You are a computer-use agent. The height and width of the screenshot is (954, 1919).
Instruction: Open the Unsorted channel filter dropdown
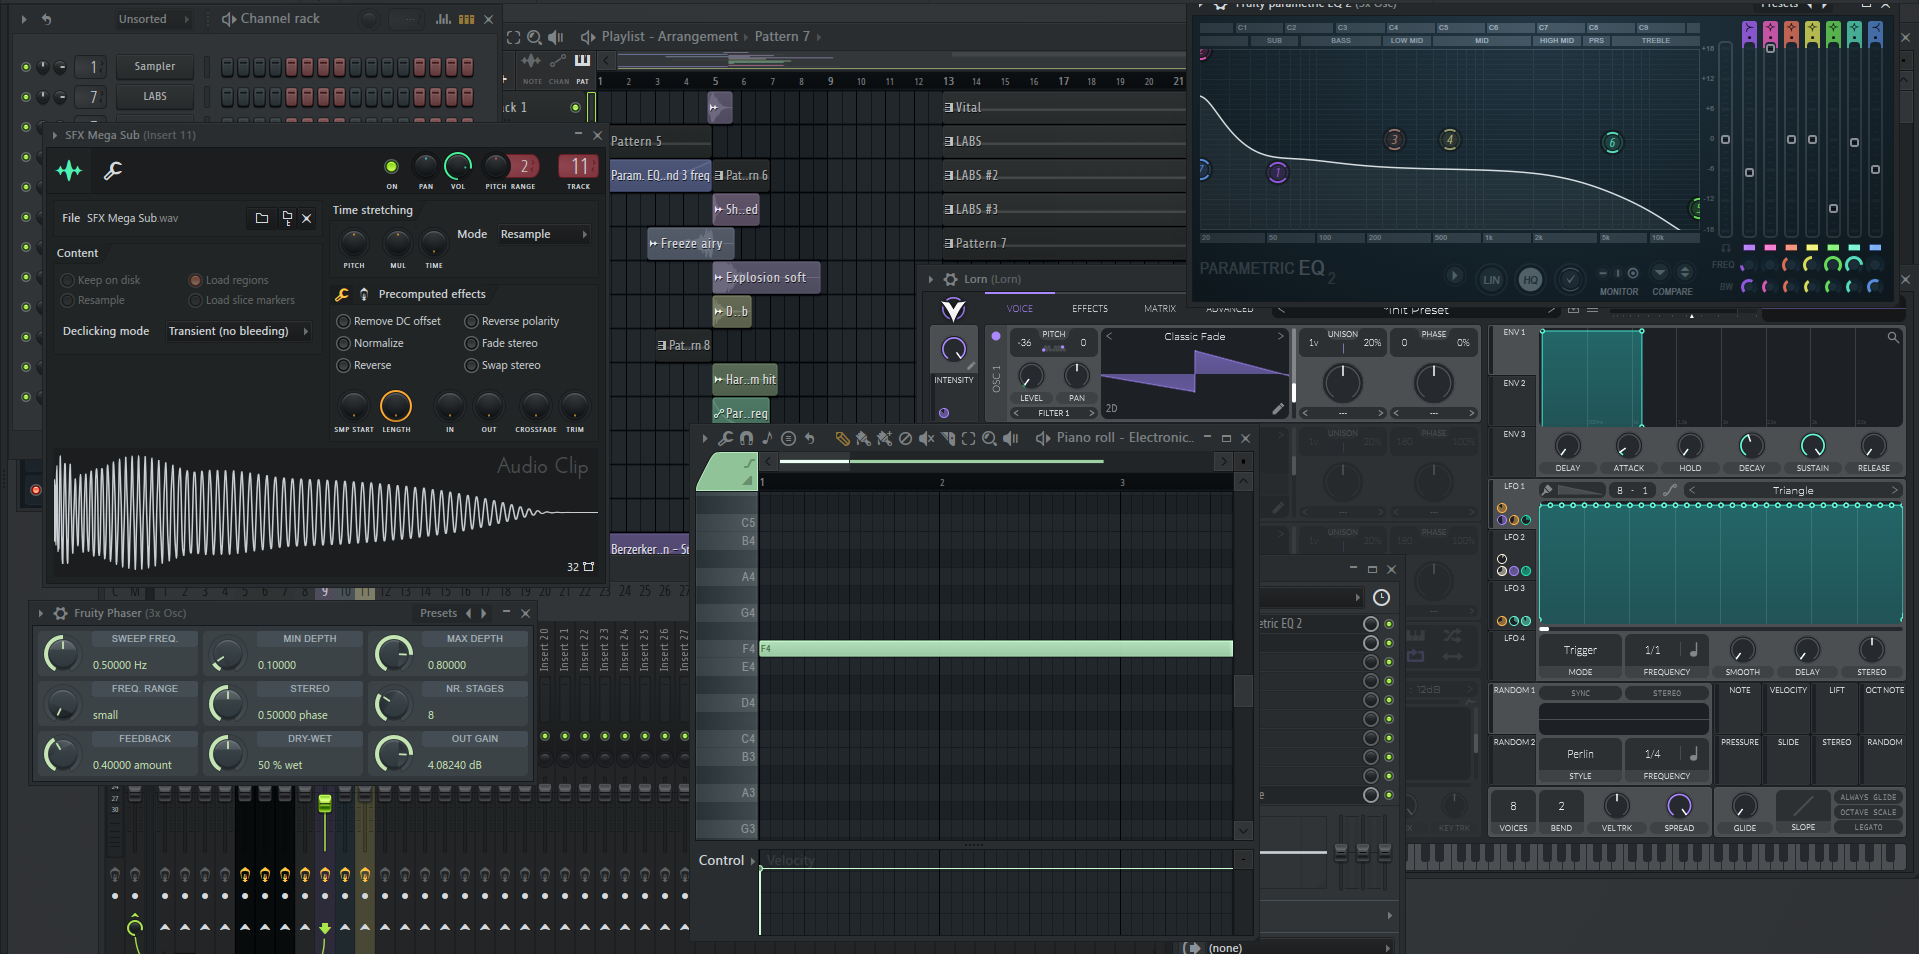(x=152, y=19)
